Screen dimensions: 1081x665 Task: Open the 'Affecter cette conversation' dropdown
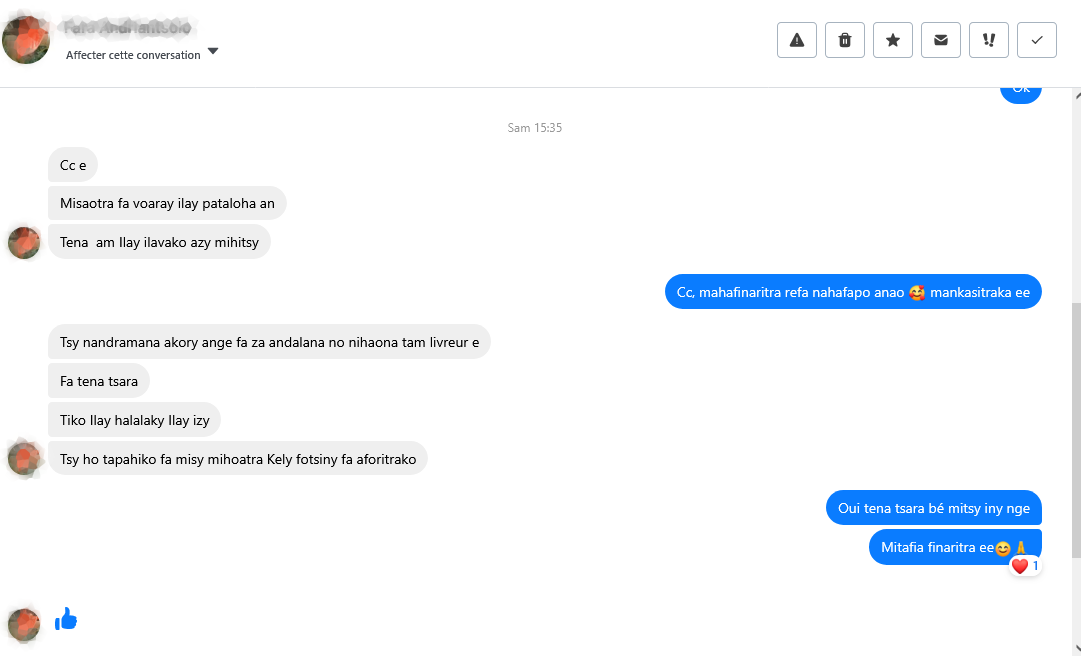133,55
